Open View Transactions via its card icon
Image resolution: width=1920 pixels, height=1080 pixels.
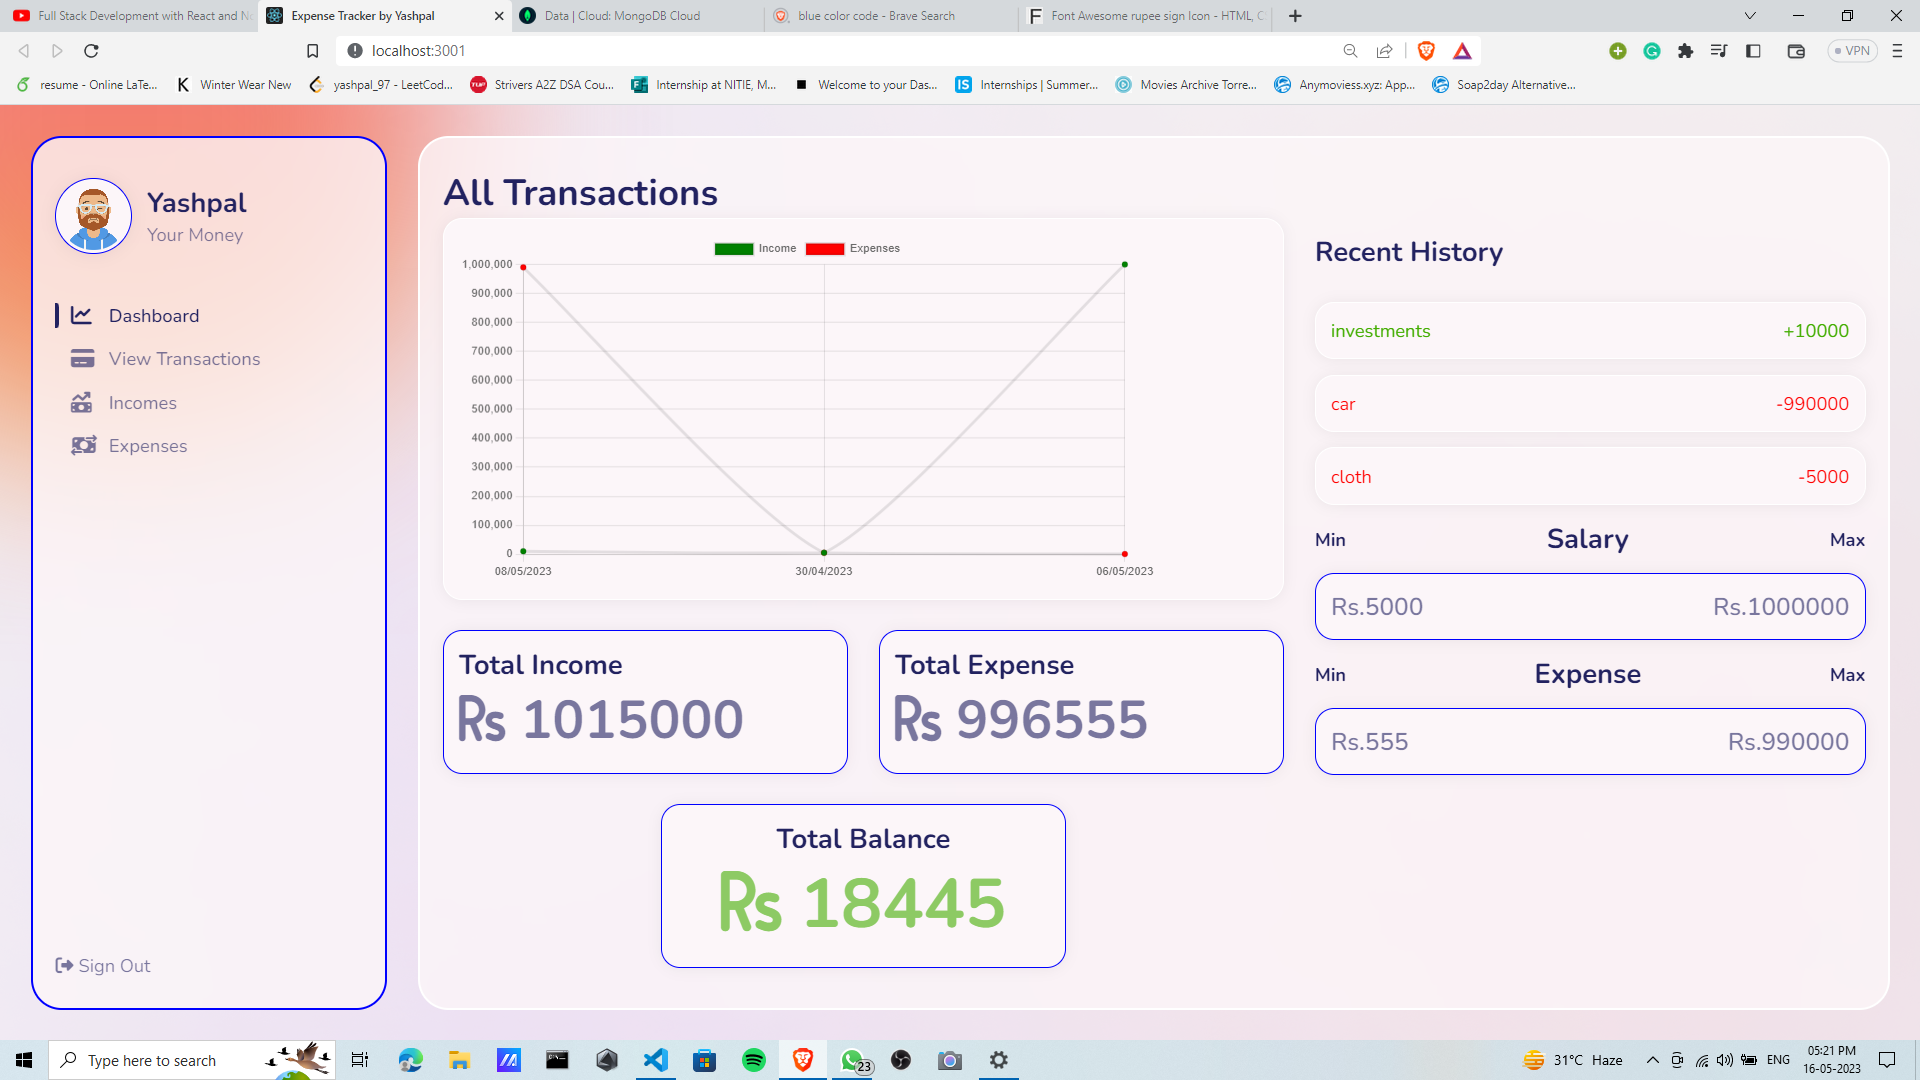click(83, 358)
